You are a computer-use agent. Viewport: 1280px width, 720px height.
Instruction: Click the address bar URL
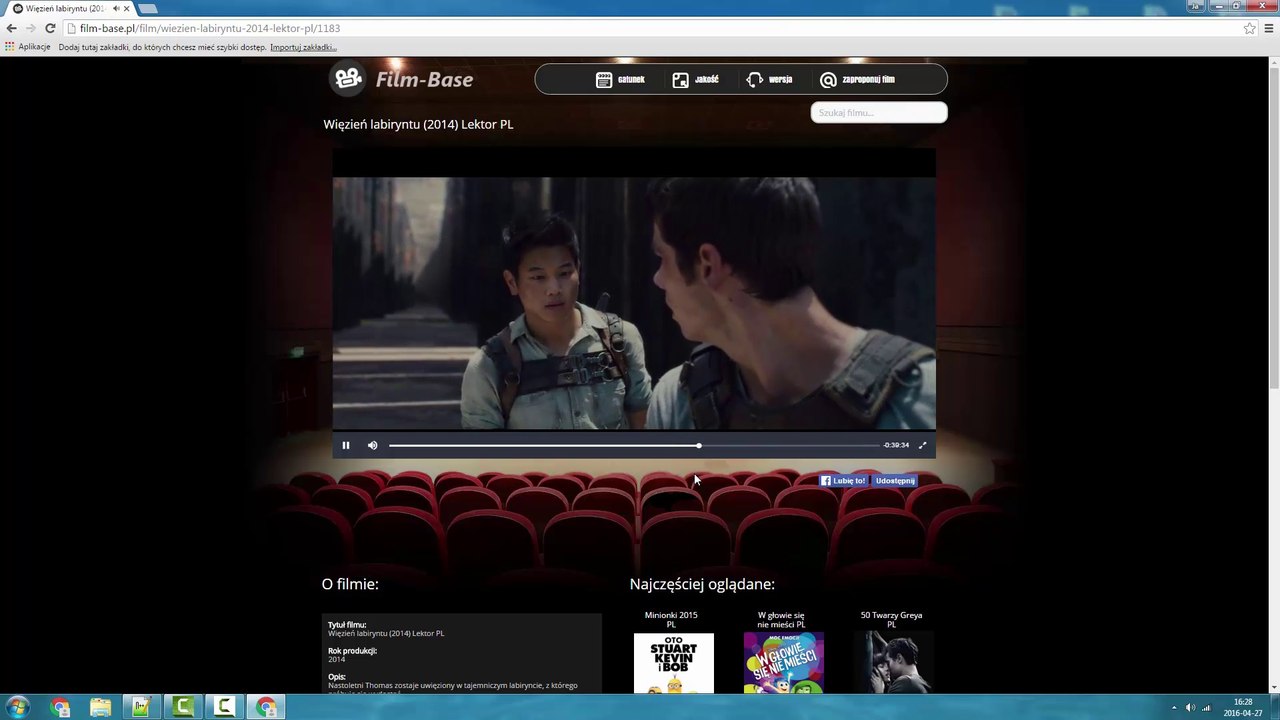click(x=210, y=28)
